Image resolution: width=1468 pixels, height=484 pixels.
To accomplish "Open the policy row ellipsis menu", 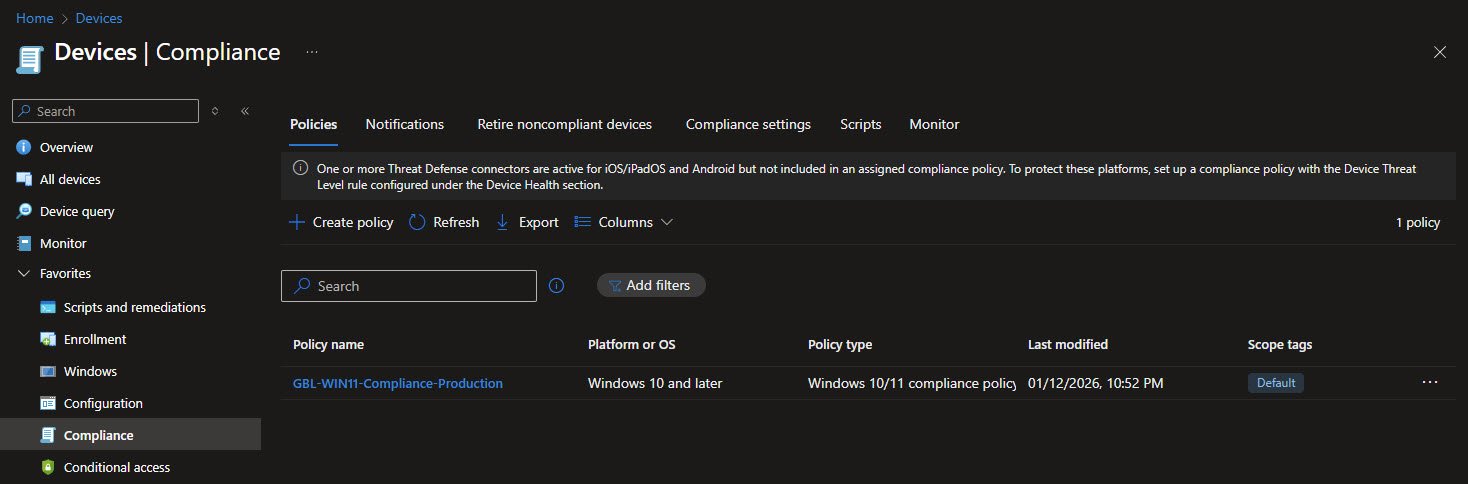I will (1429, 383).
